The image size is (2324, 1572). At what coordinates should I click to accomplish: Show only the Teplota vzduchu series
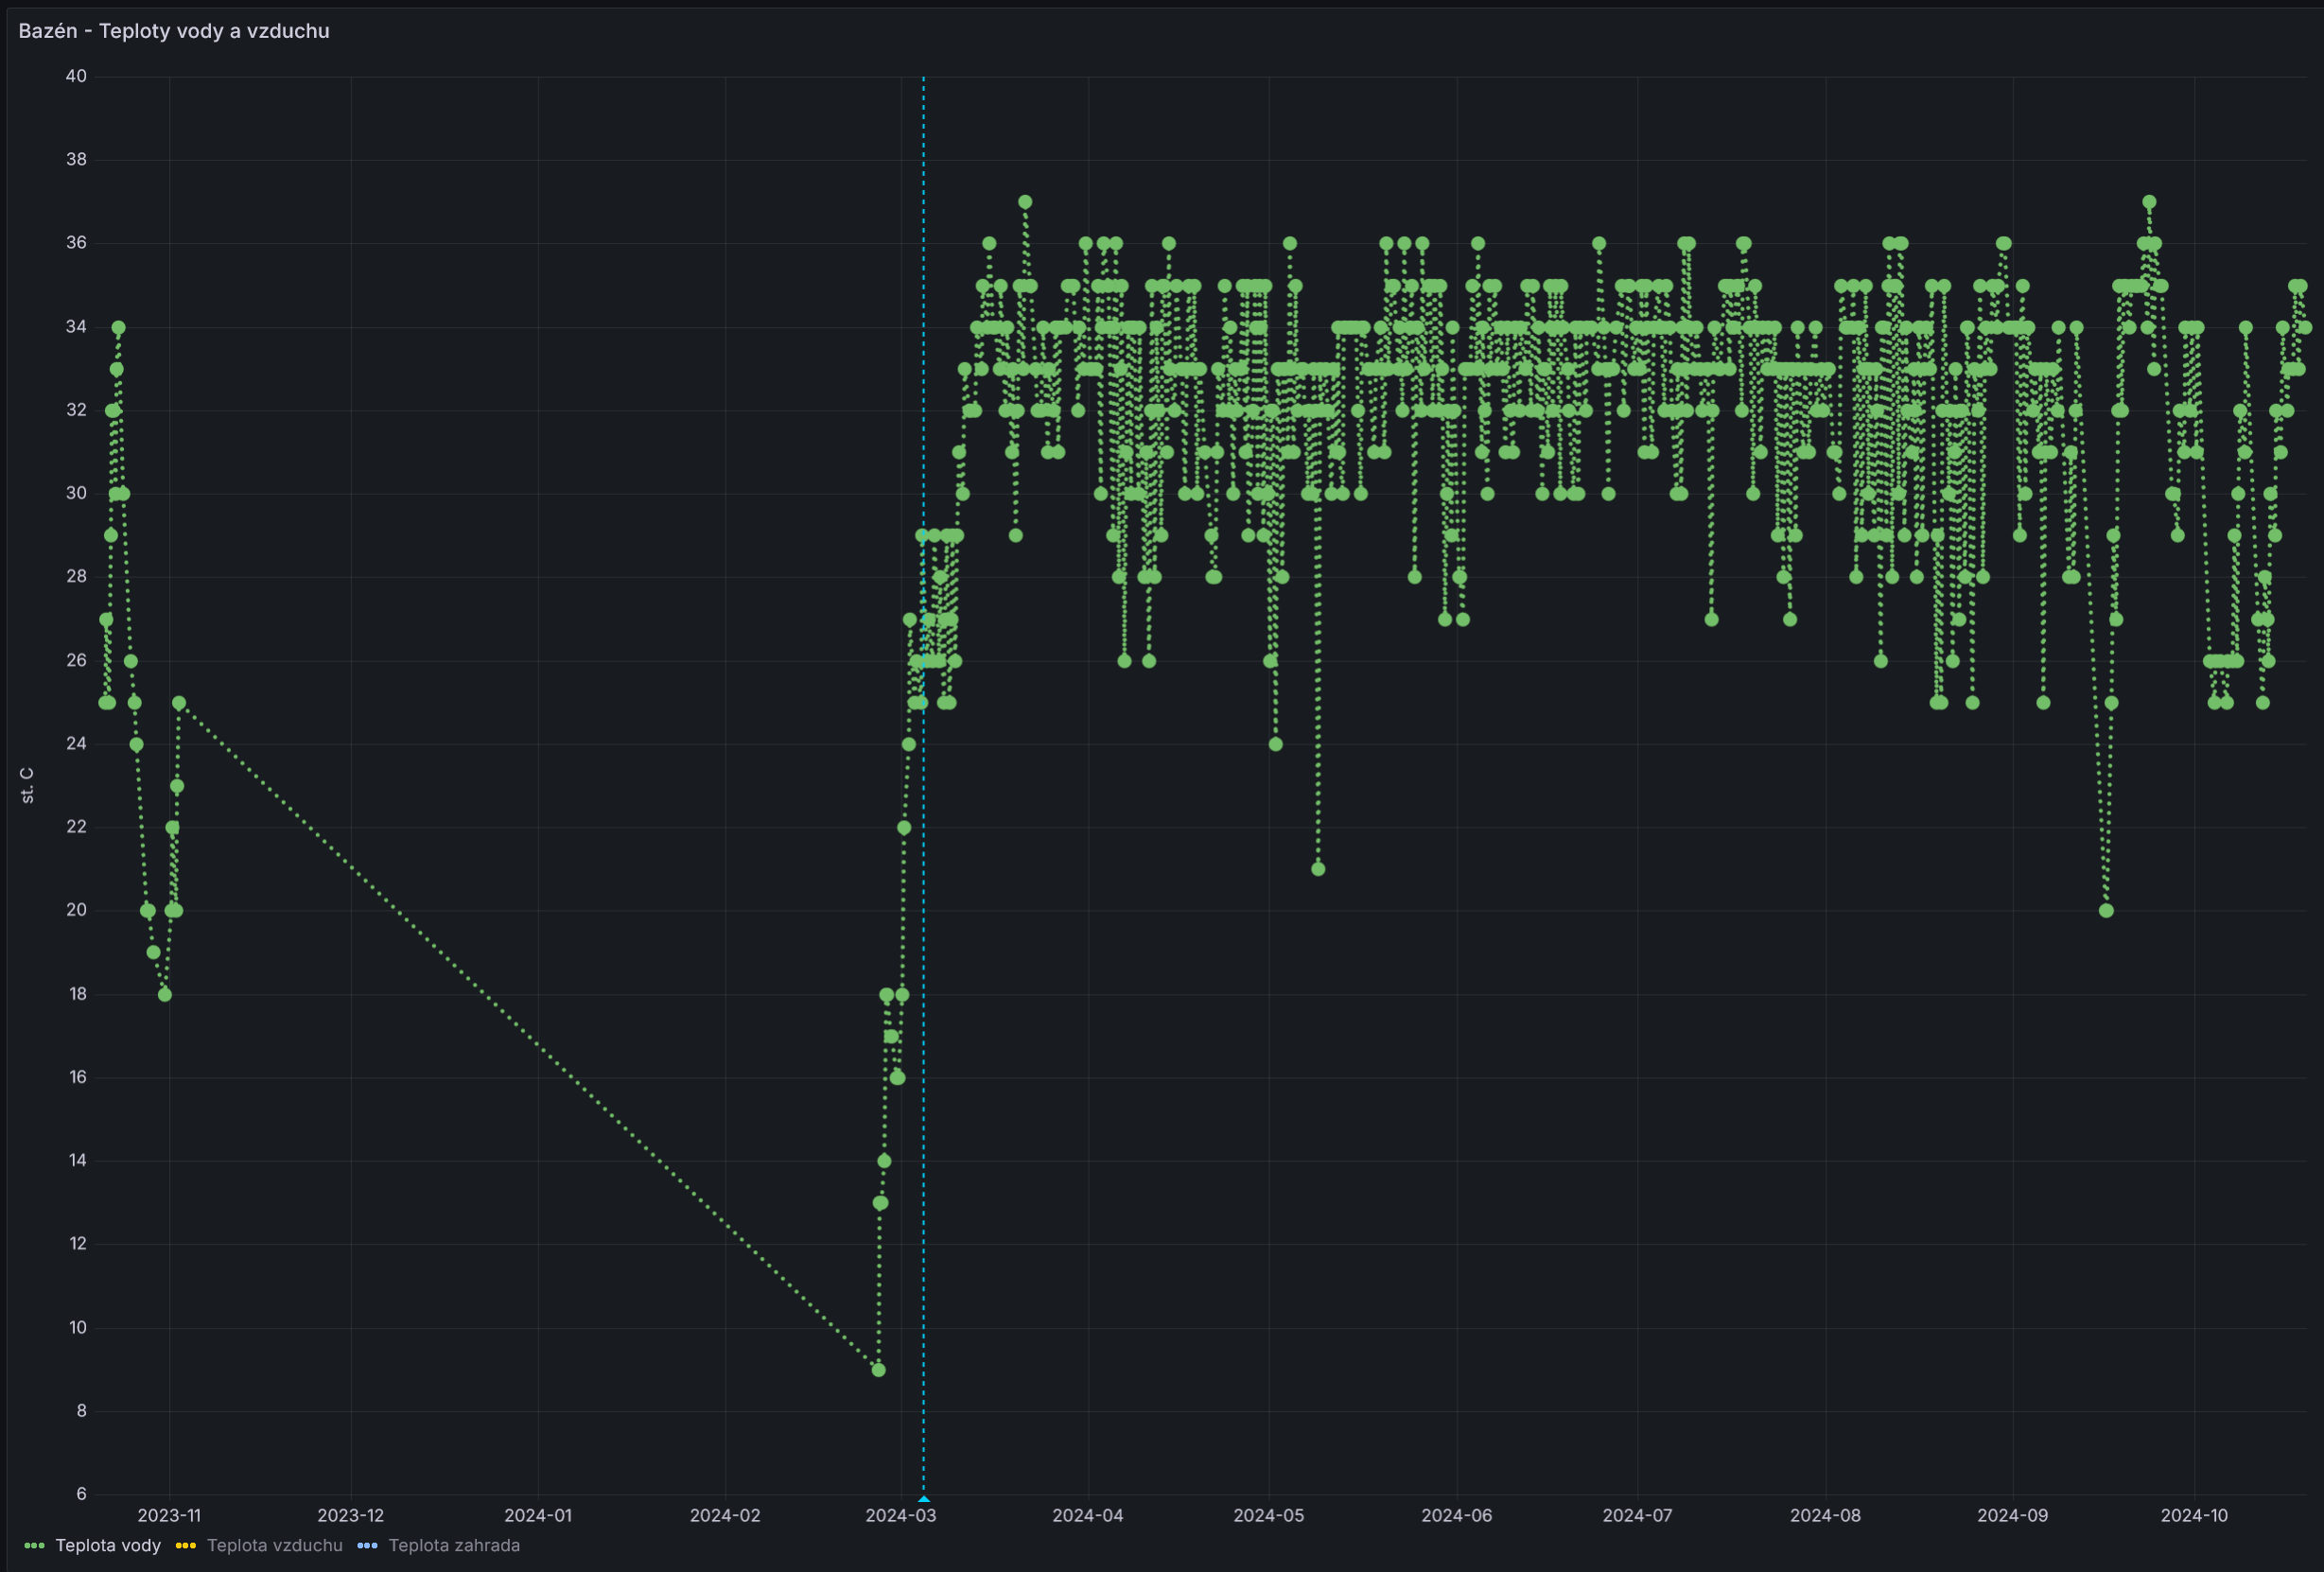click(x=274, y=1545)
